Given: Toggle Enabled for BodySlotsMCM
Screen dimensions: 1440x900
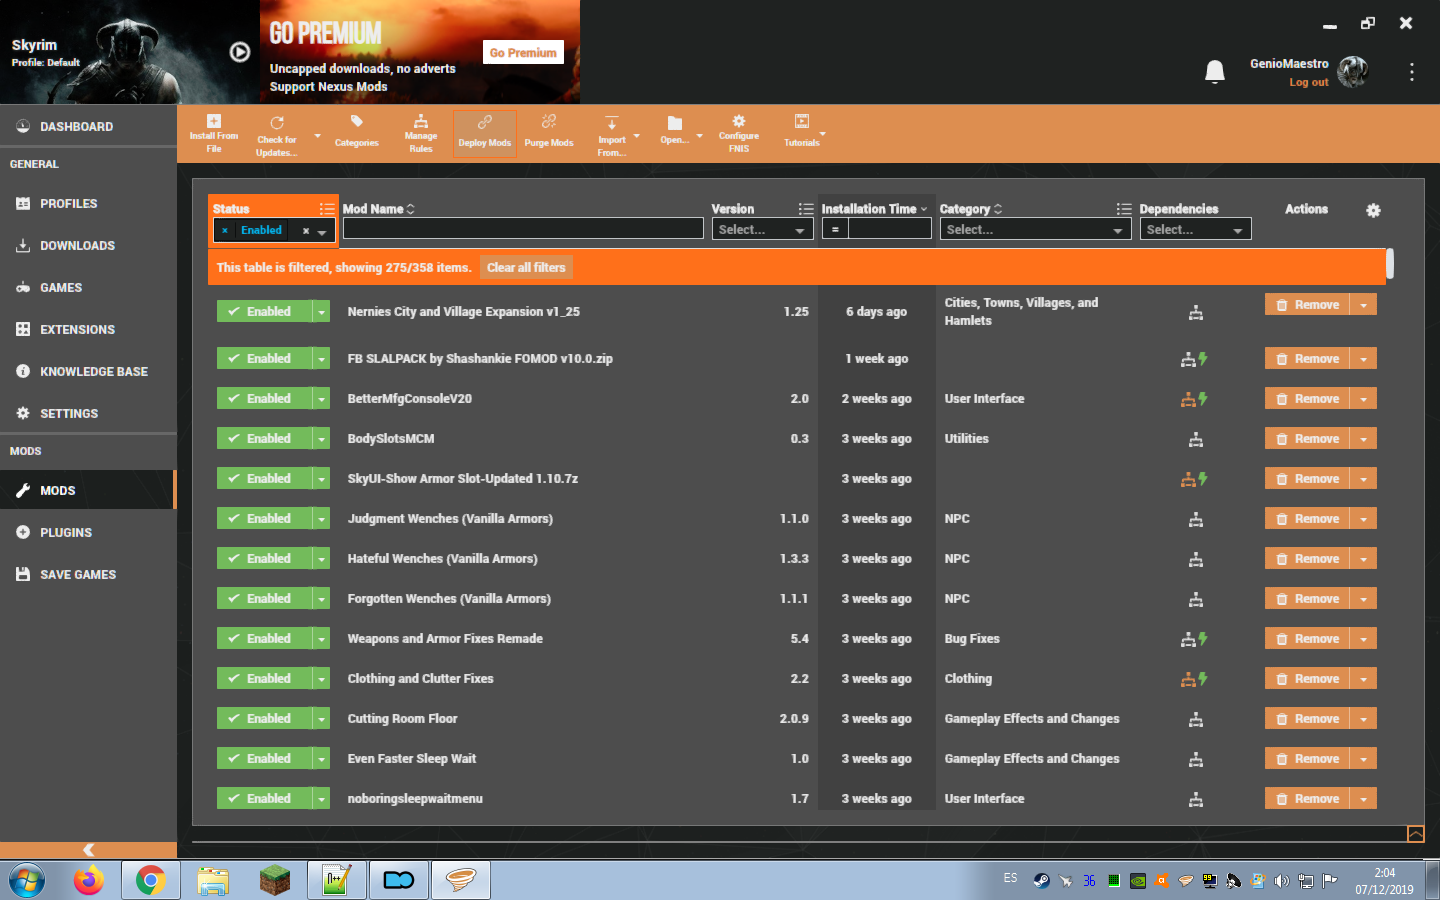Looking at the screenshot, I should coord(264,439).
